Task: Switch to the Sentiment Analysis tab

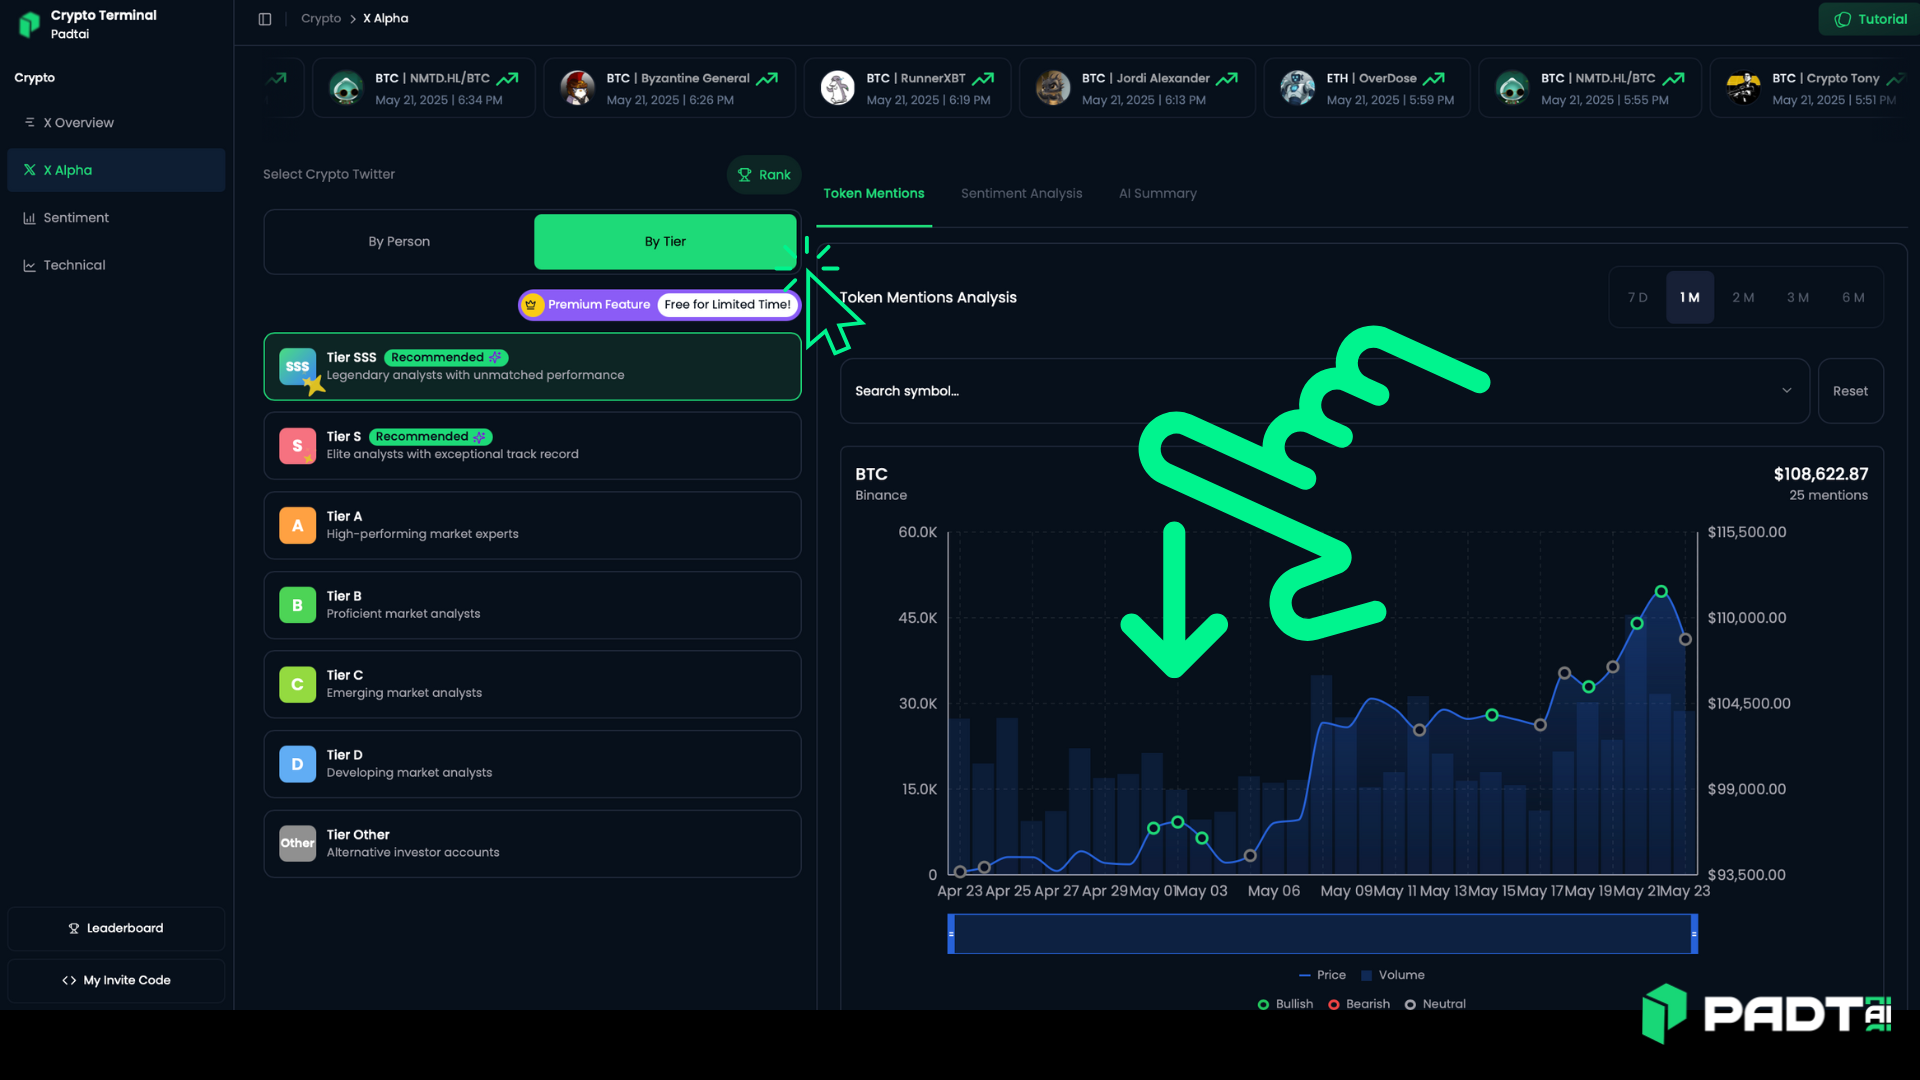Action: [1021, 194]
